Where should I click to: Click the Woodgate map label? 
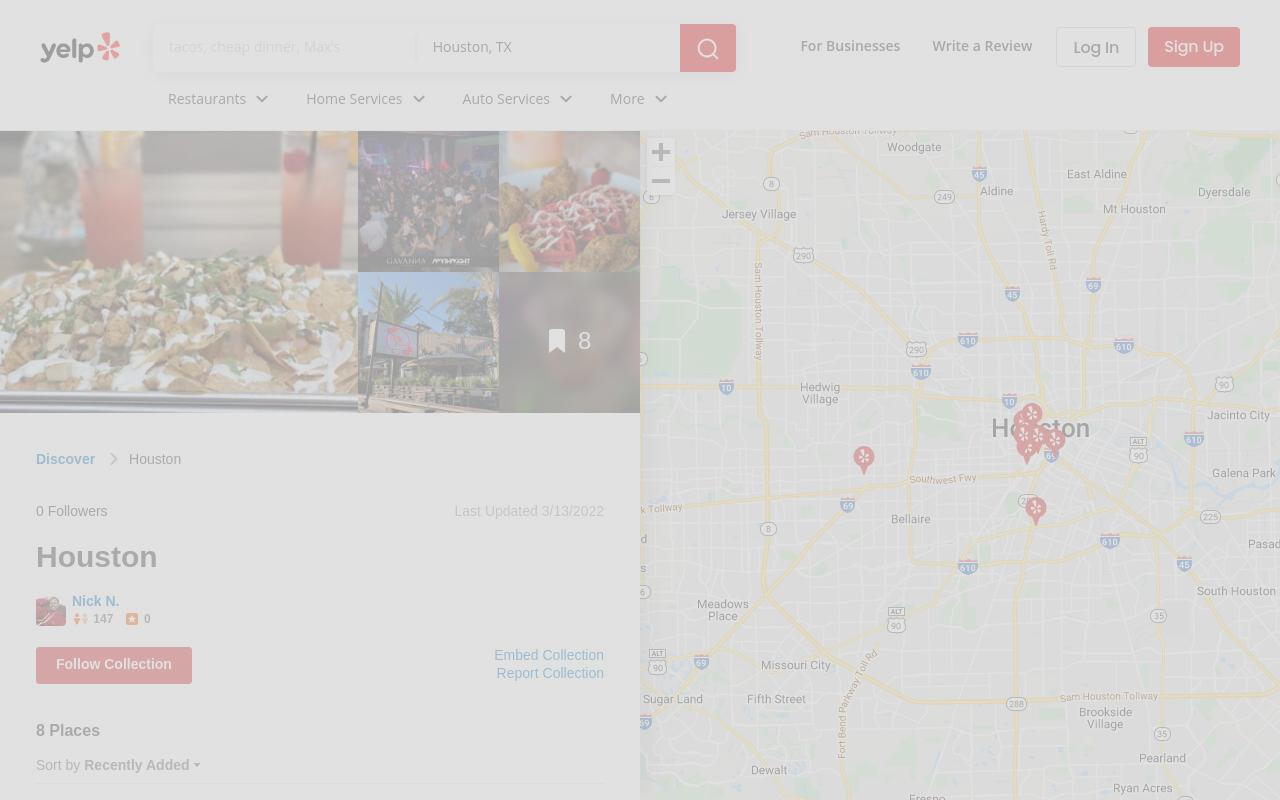pos(914,147)
